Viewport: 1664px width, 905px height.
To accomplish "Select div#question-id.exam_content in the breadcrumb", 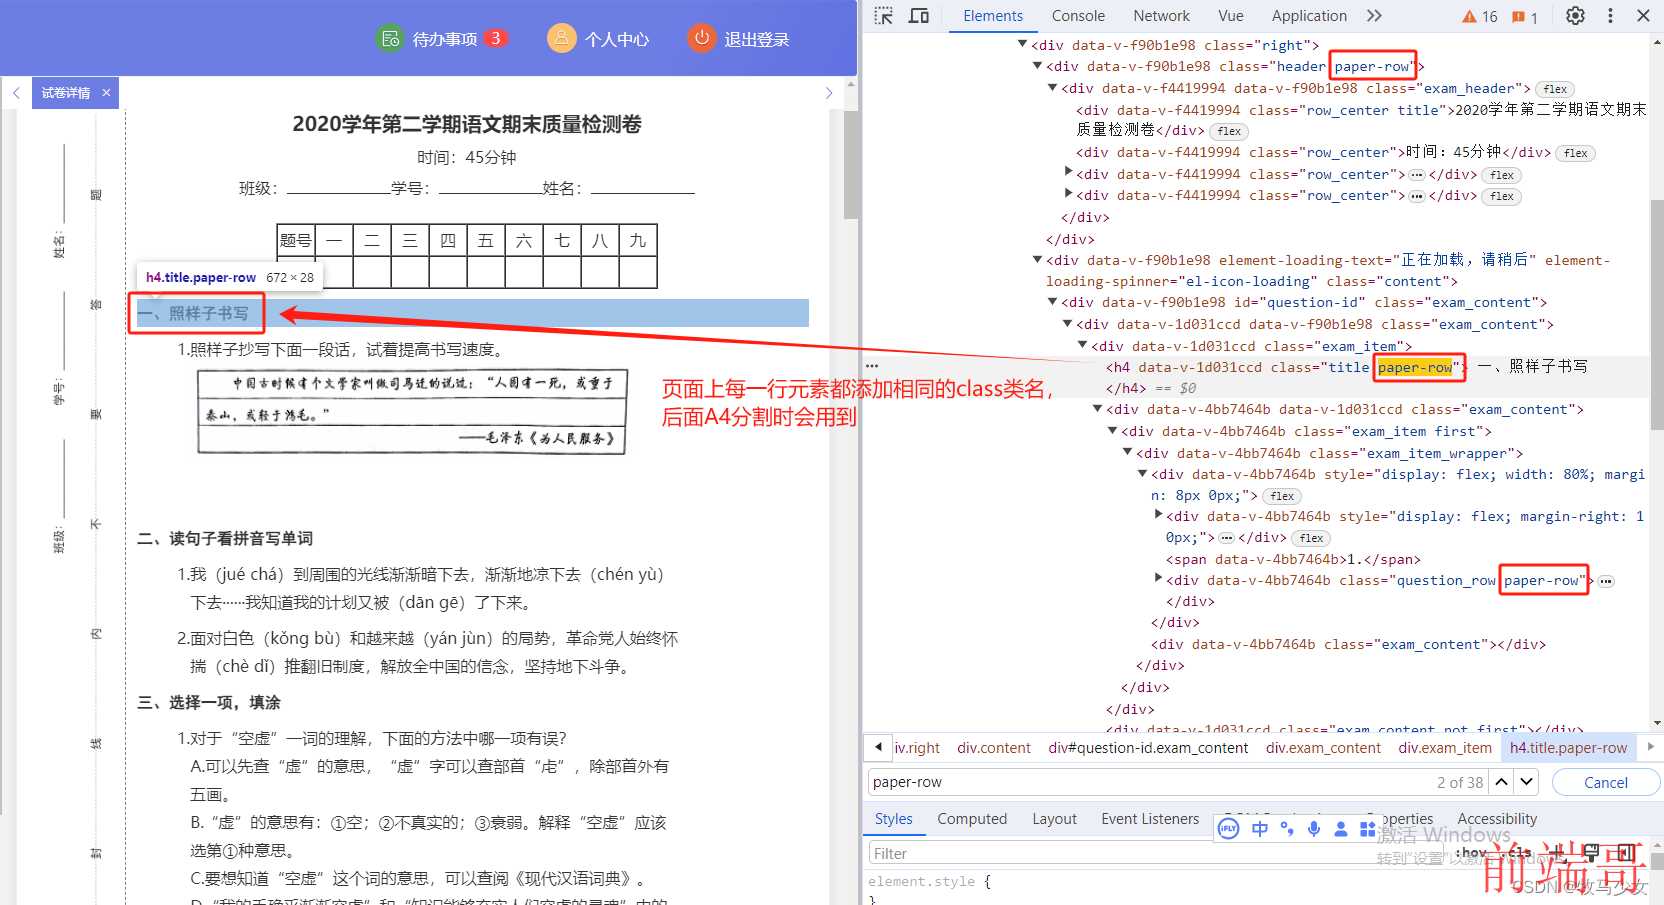I will 1148,748.
